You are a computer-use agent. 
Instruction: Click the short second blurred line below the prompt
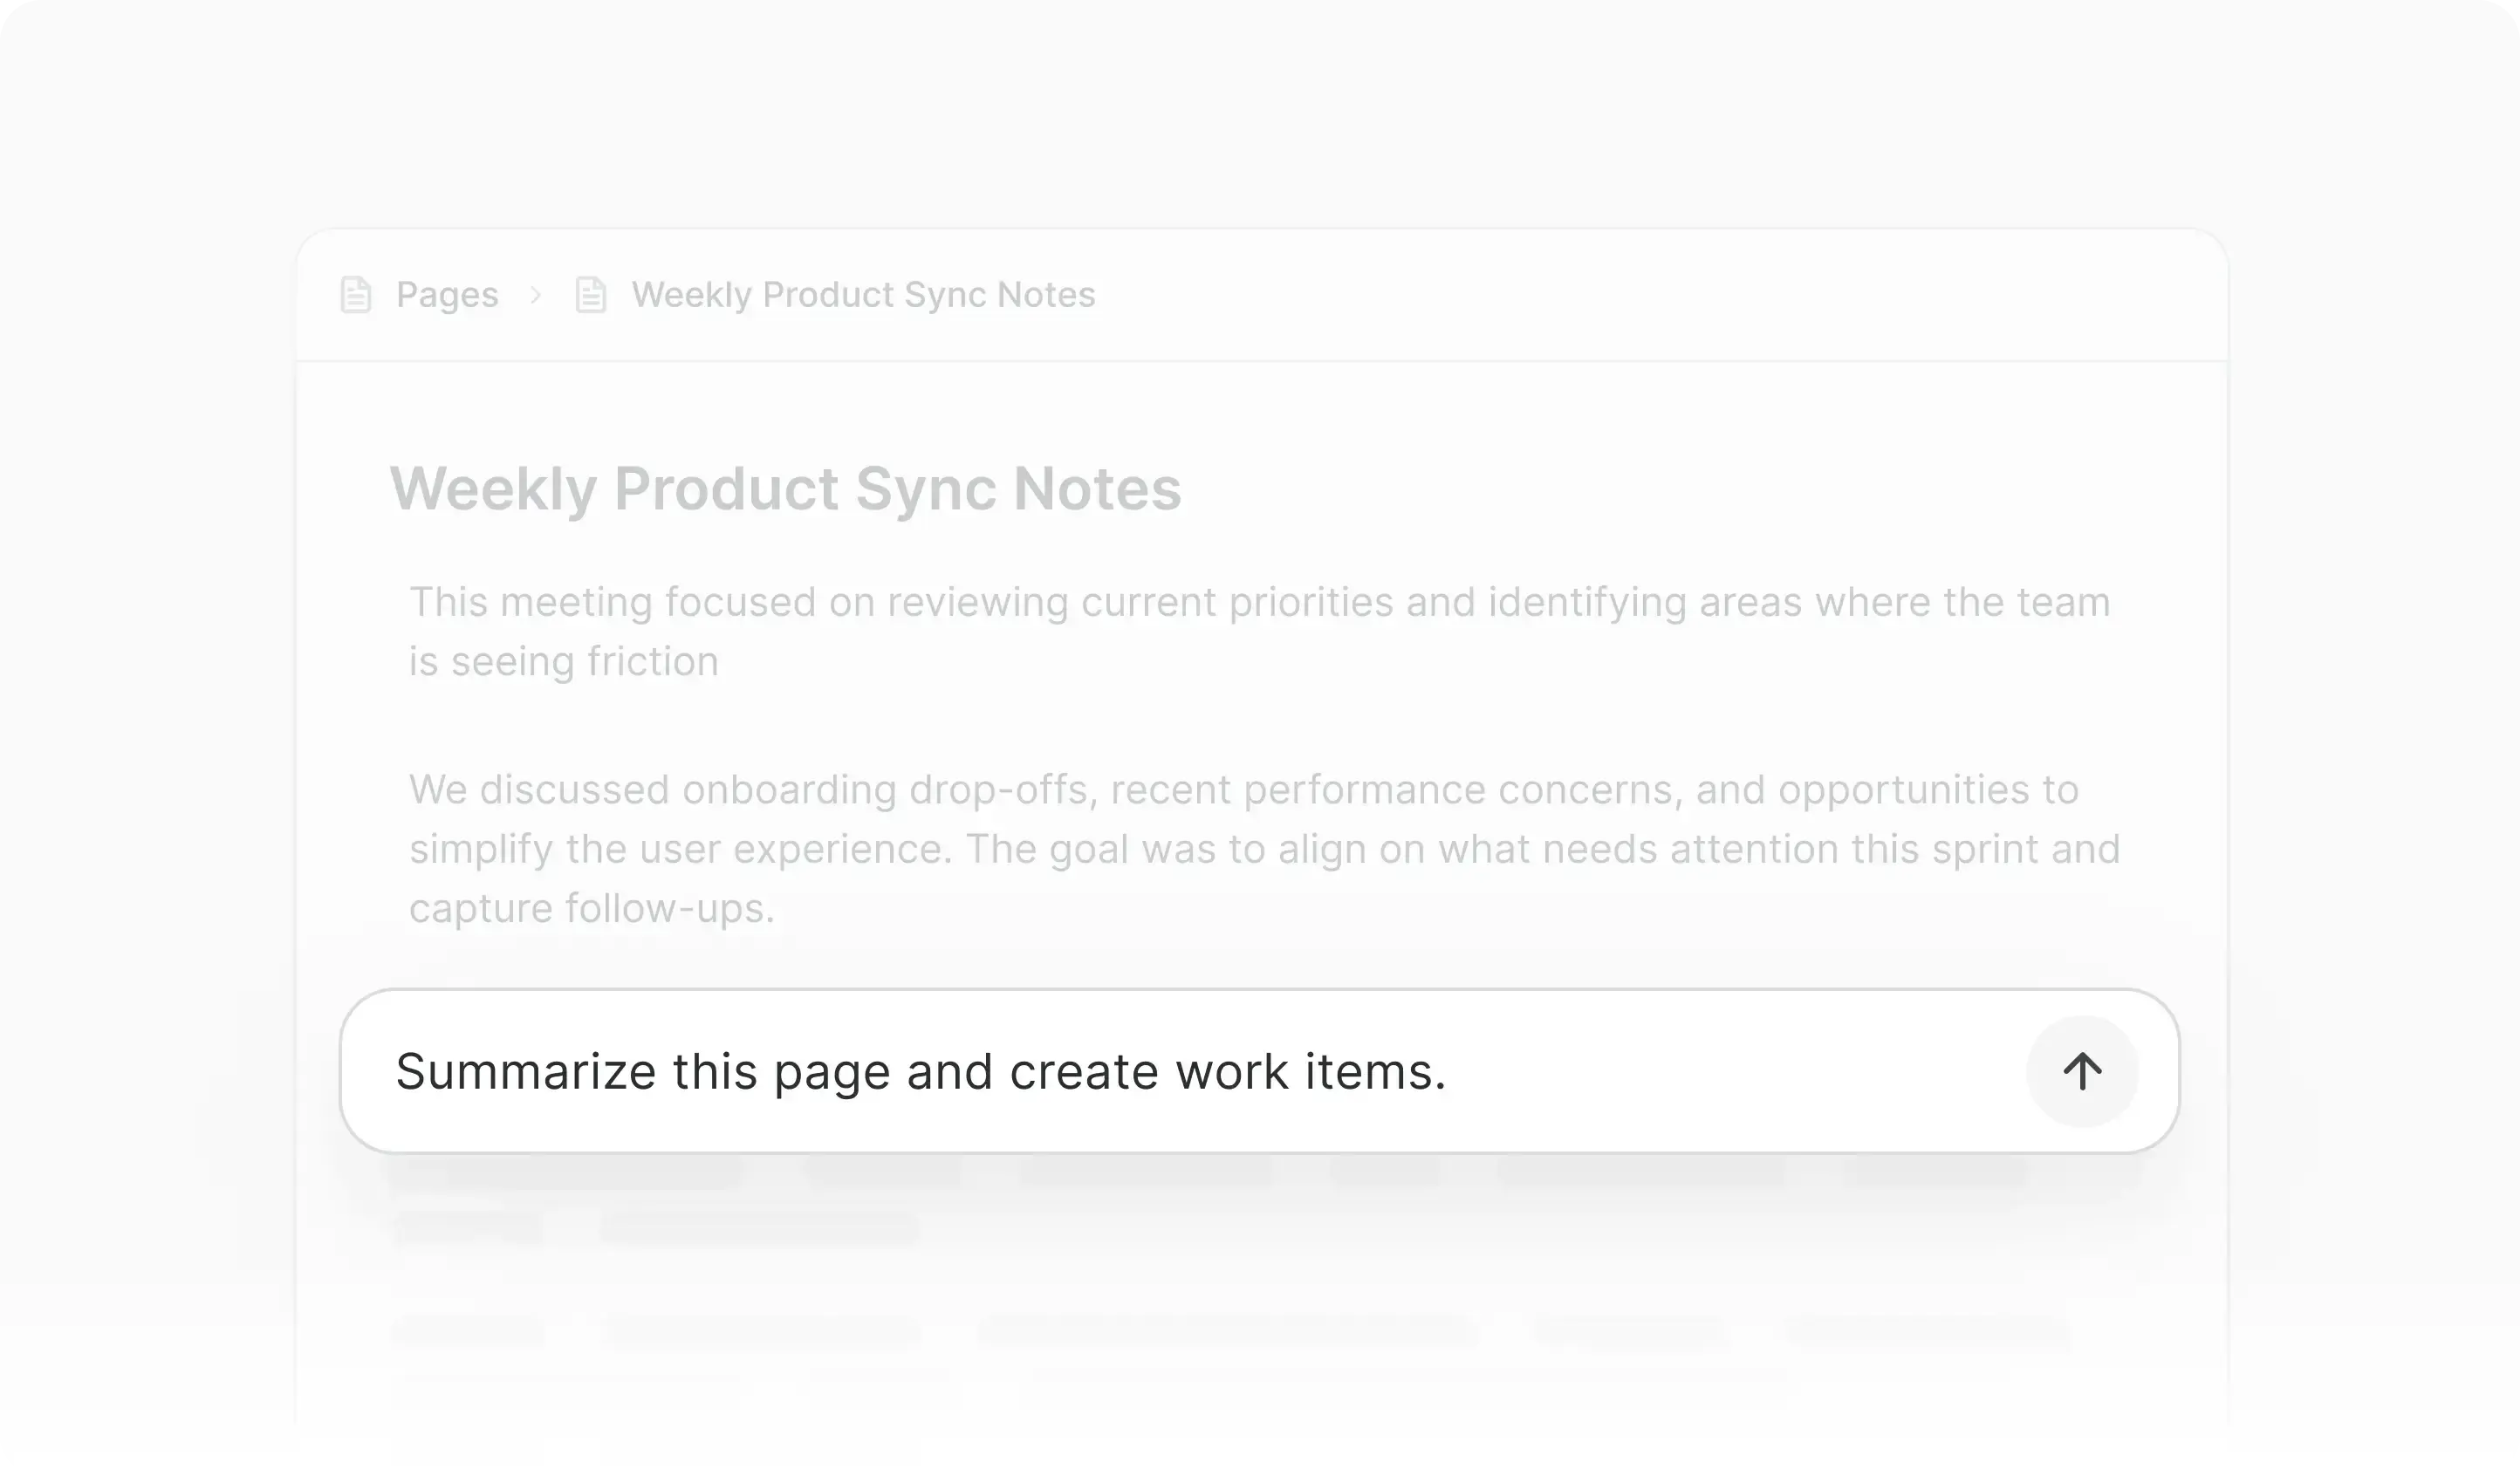click(656, 1227)
